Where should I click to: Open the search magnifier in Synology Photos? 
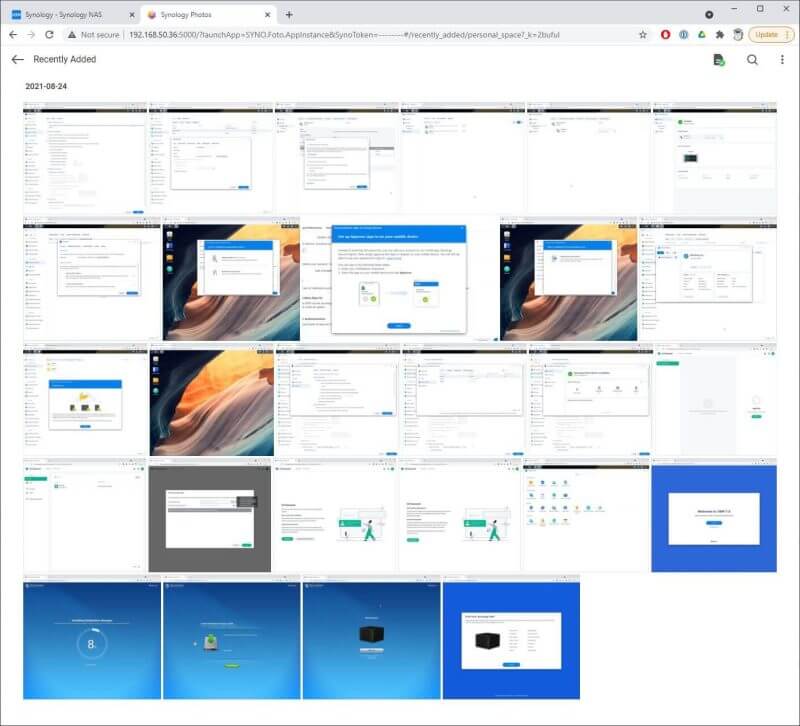coord(752,60)
